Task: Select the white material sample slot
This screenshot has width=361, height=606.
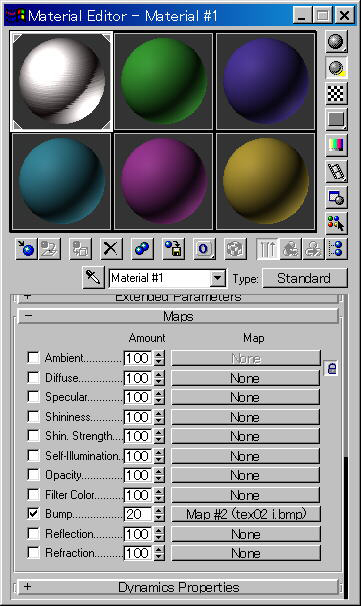Action: coord(61,81)
